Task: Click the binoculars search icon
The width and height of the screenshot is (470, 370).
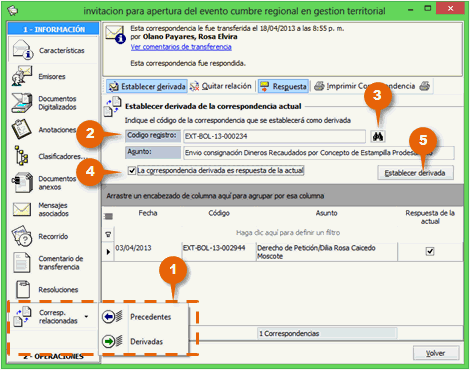Action: coord(378,136)
